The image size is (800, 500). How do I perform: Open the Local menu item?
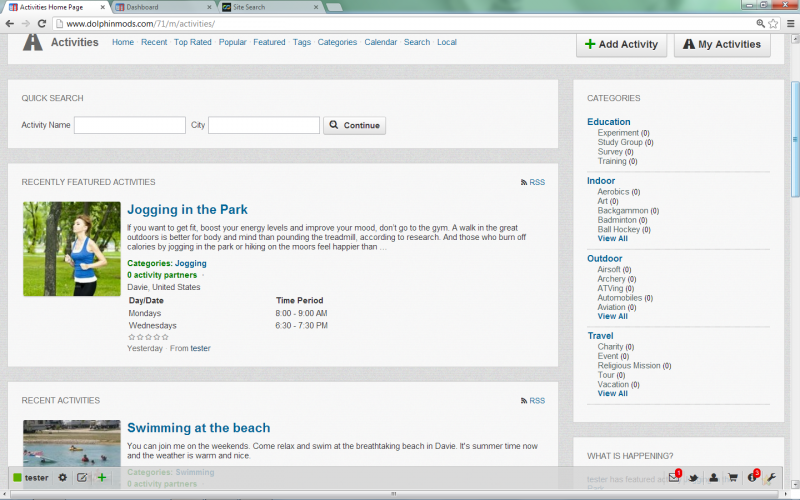click(447, 42)
